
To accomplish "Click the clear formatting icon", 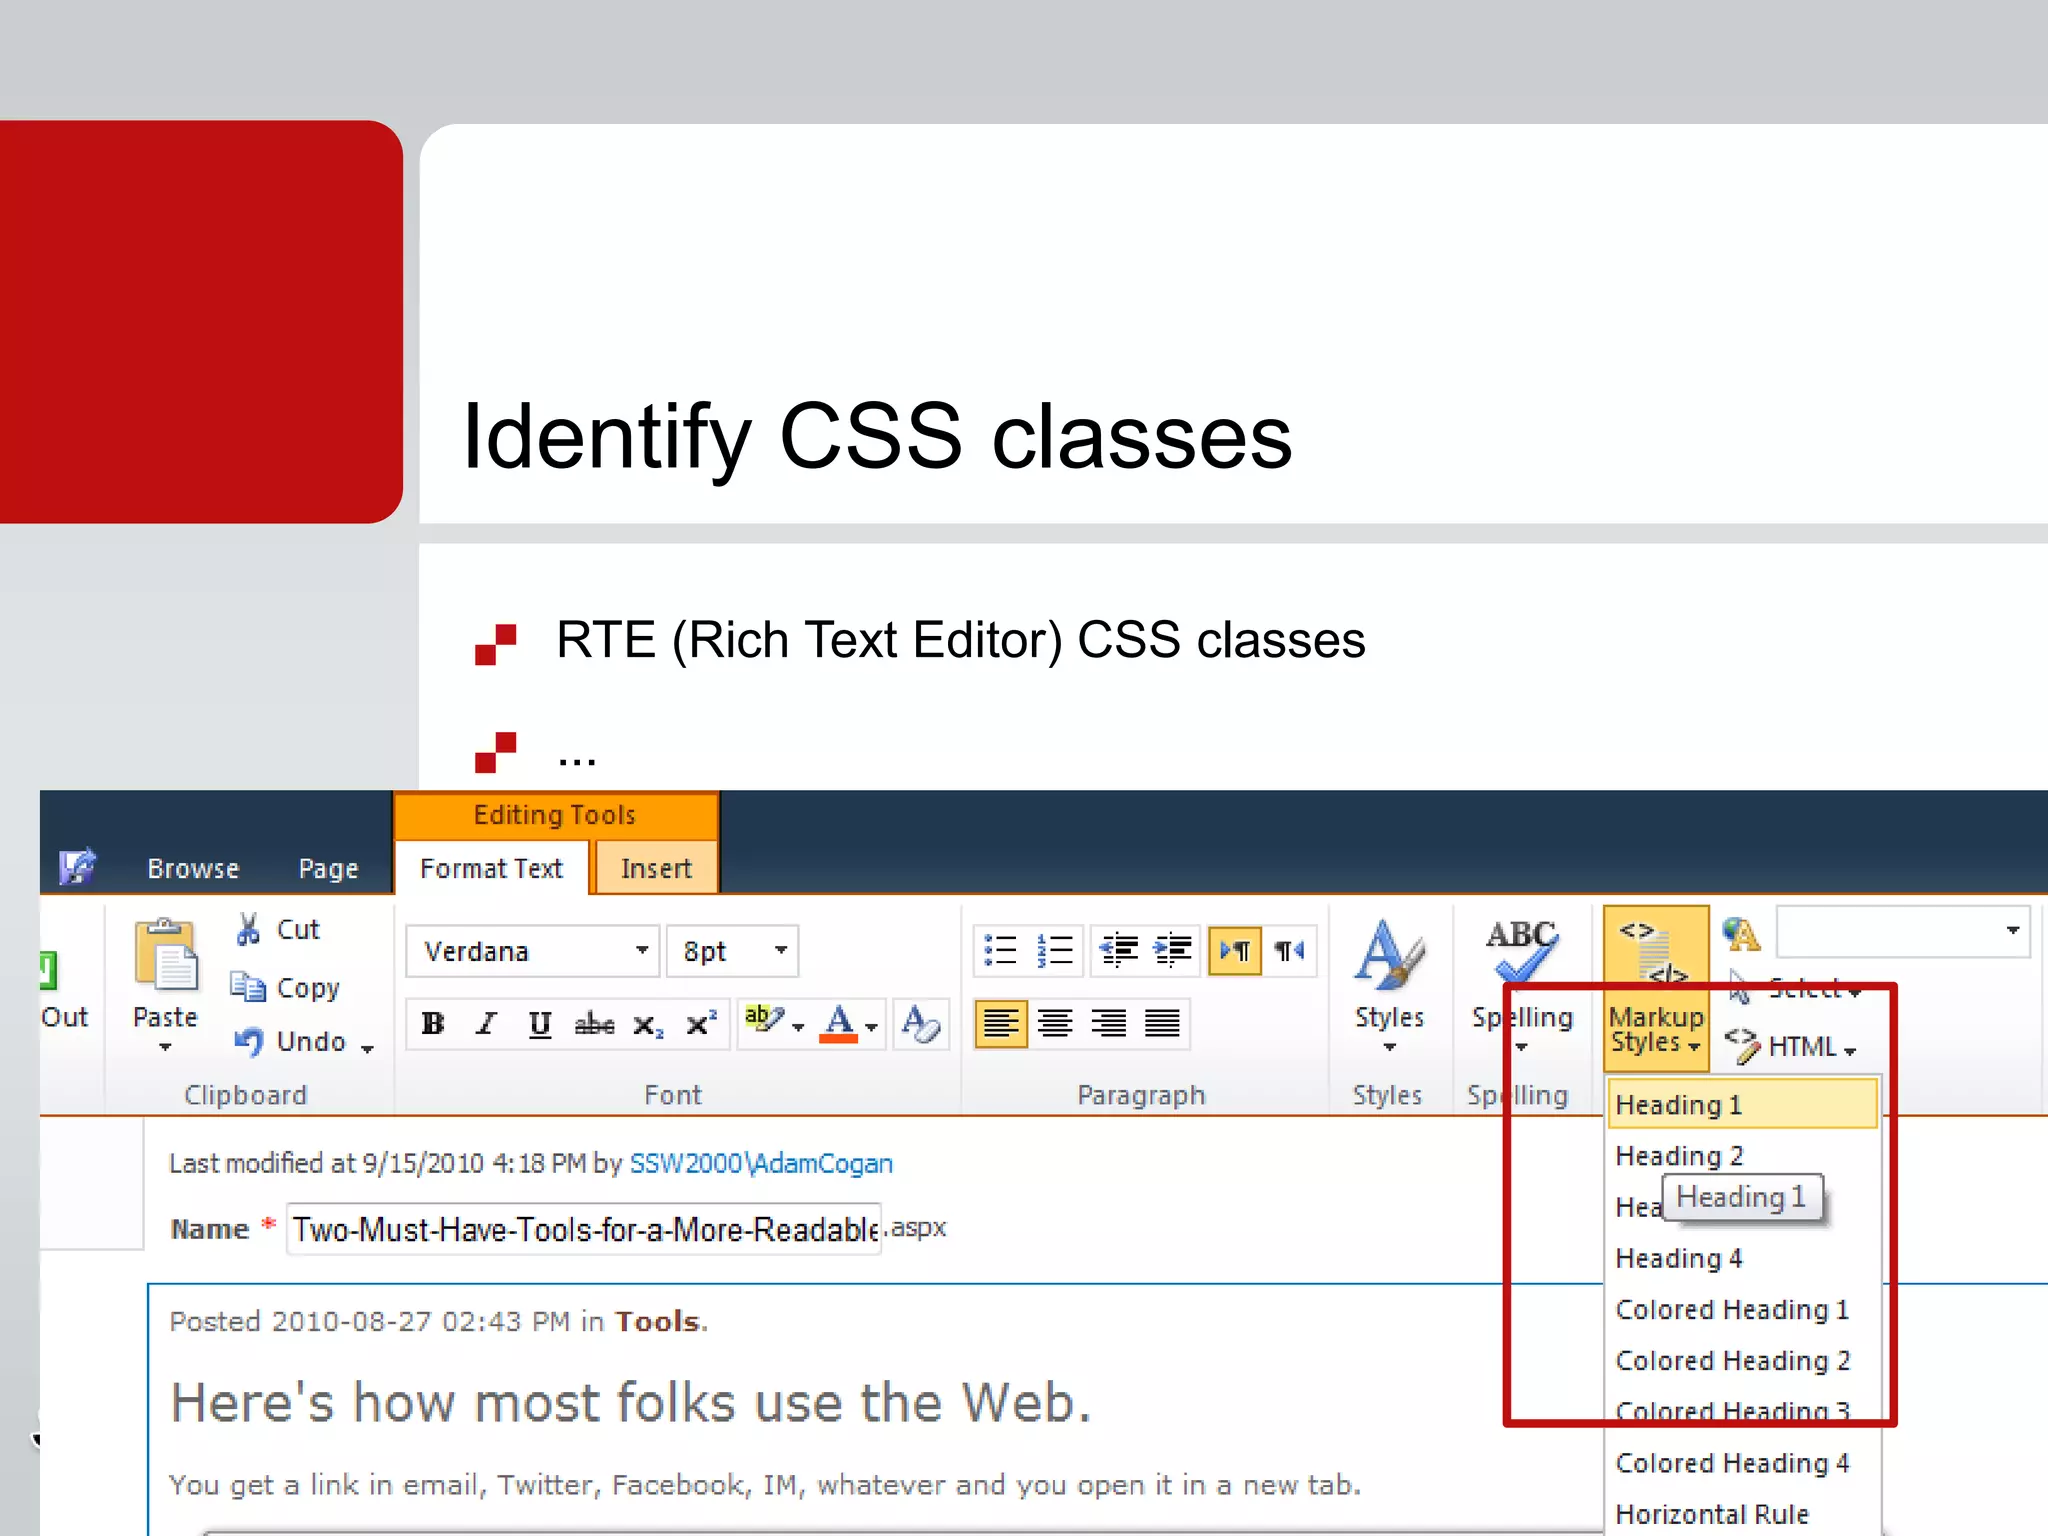I will (920, 1024).
